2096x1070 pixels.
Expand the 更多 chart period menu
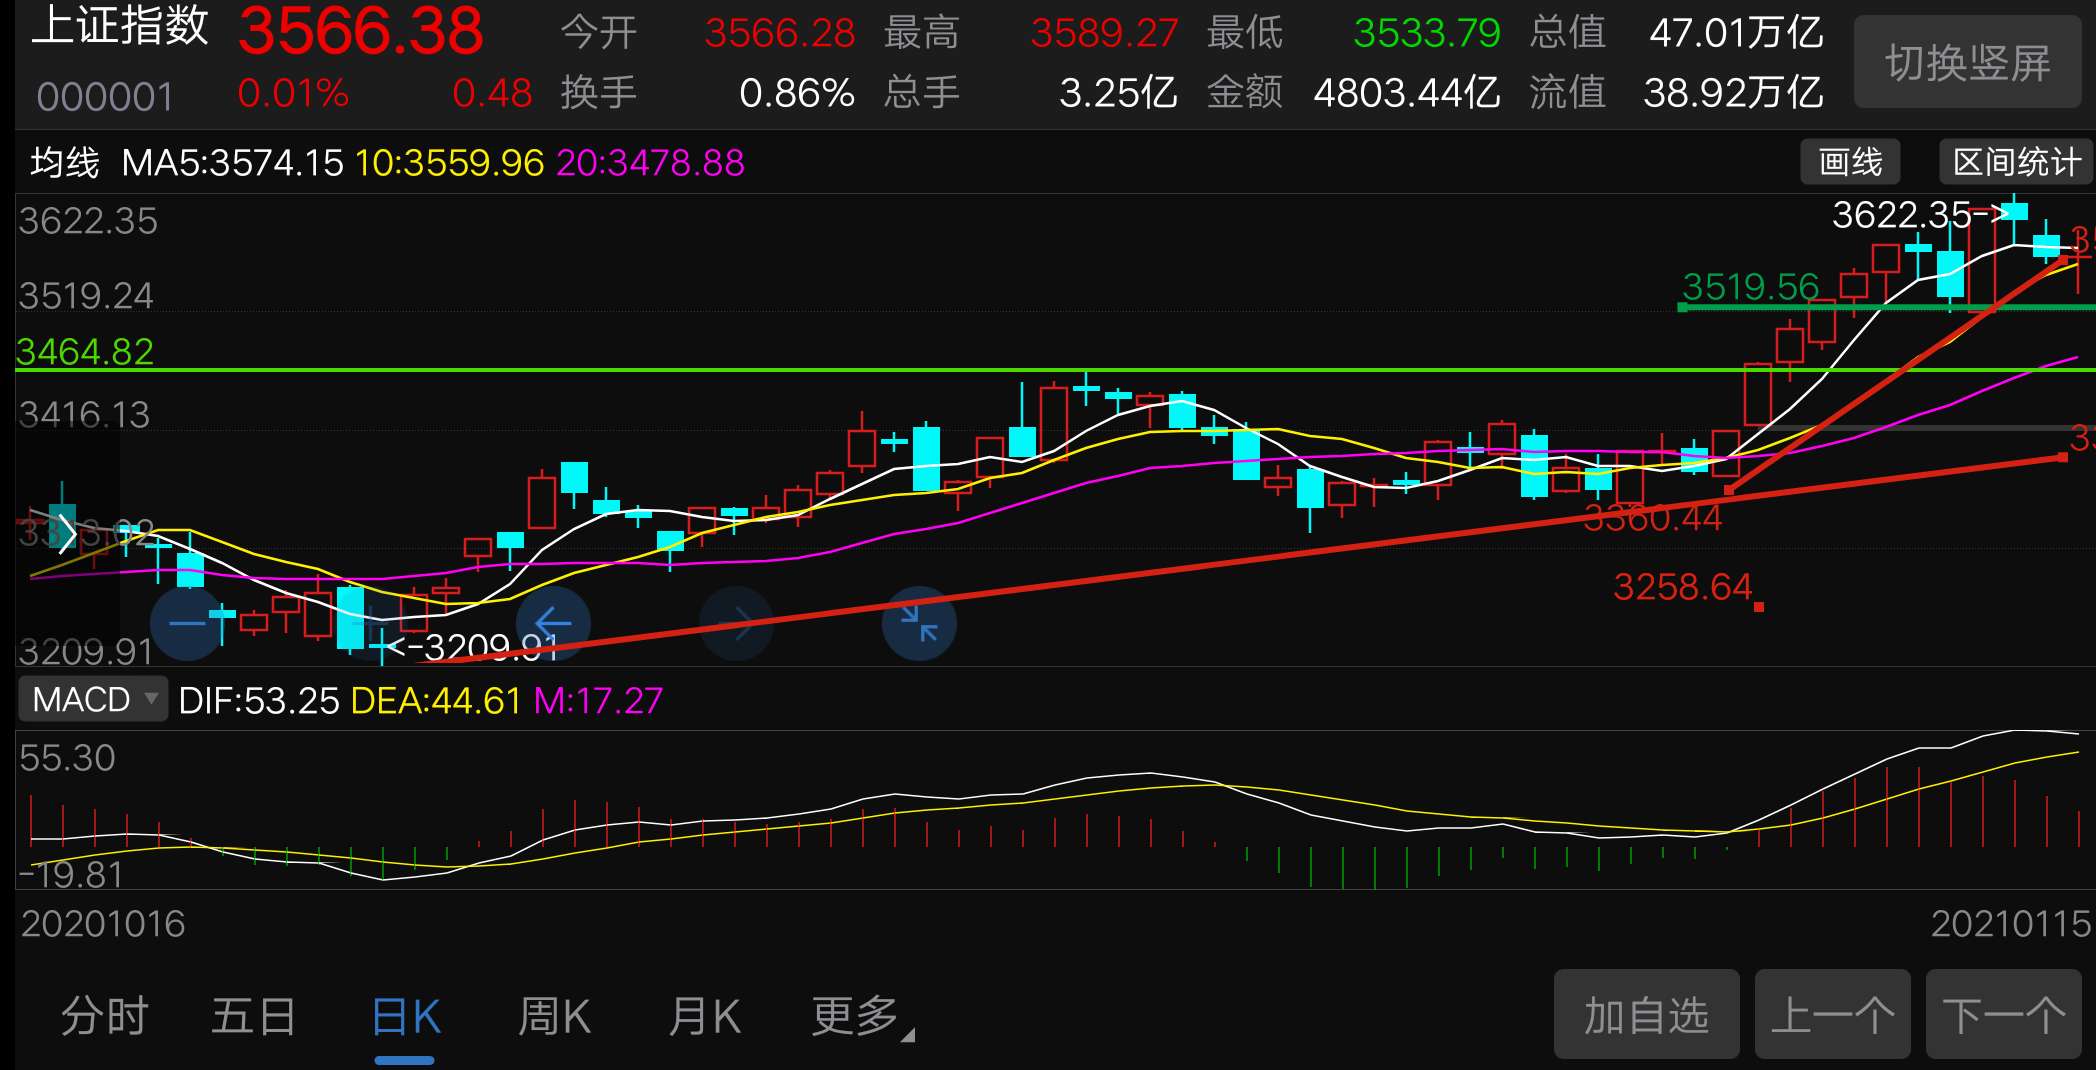tap(862, 1016)
